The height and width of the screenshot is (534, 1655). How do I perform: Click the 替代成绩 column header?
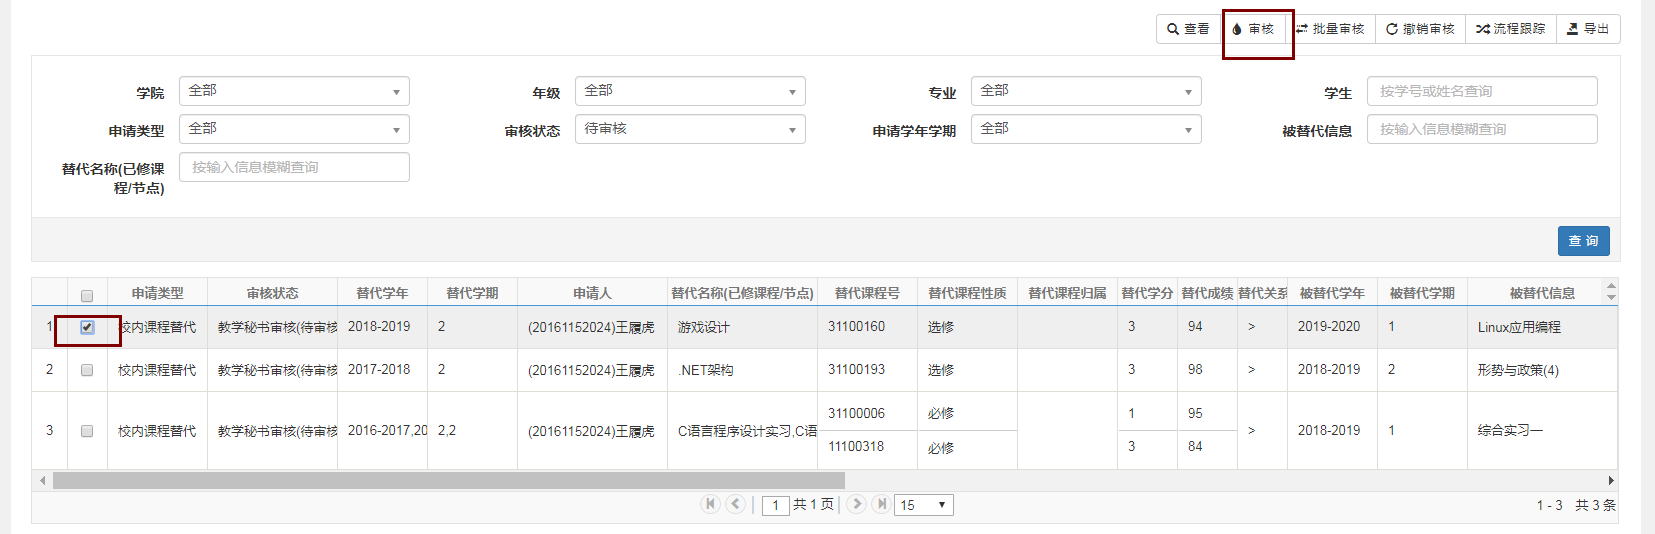(1207, 293)
